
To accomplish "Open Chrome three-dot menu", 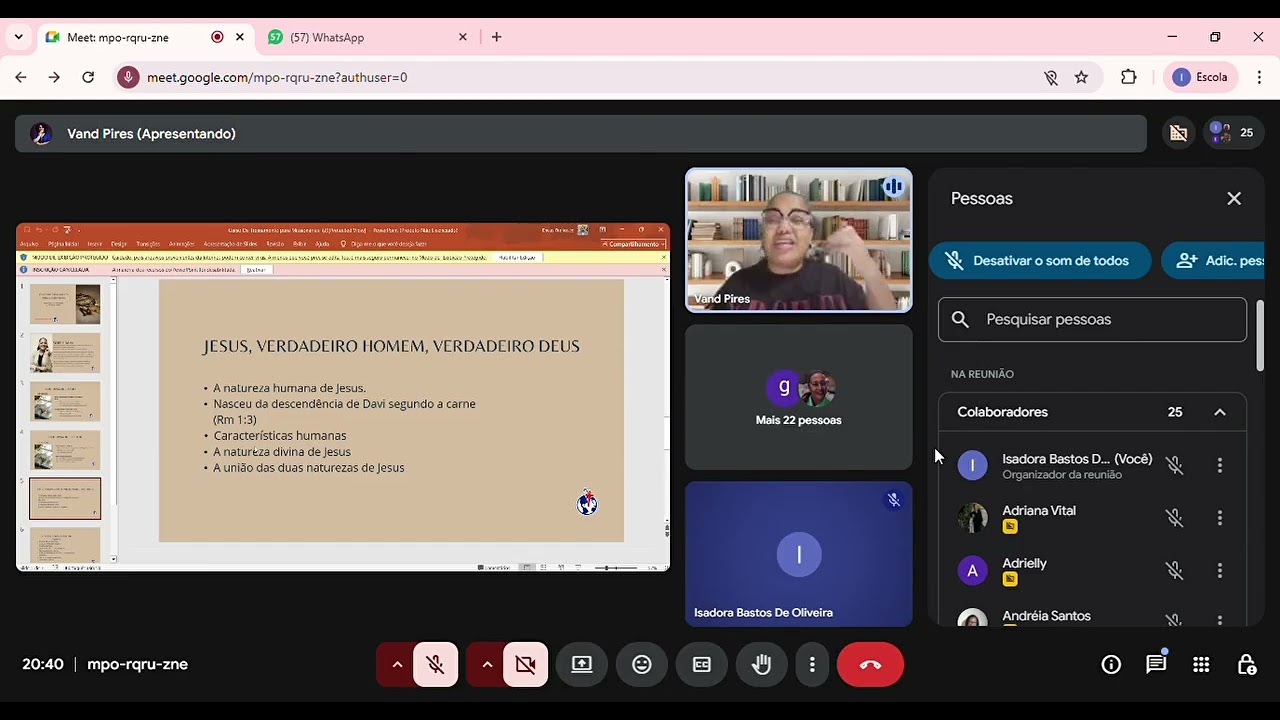I will point(1258,77).
